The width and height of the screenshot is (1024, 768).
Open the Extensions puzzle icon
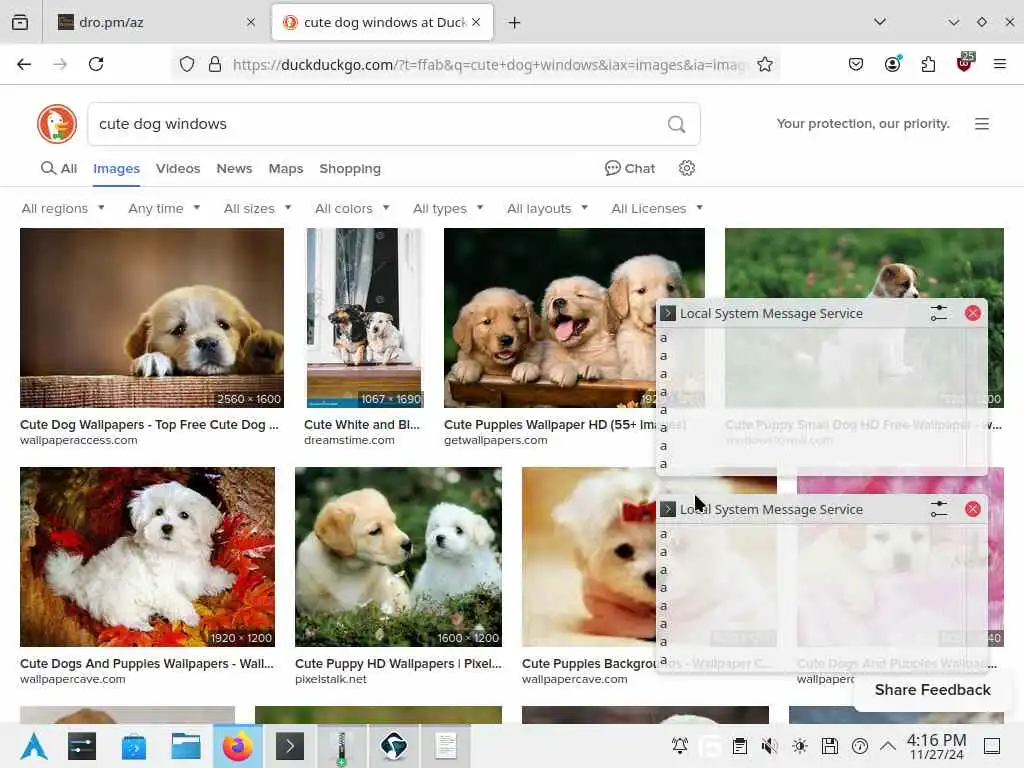pos(928,64)
